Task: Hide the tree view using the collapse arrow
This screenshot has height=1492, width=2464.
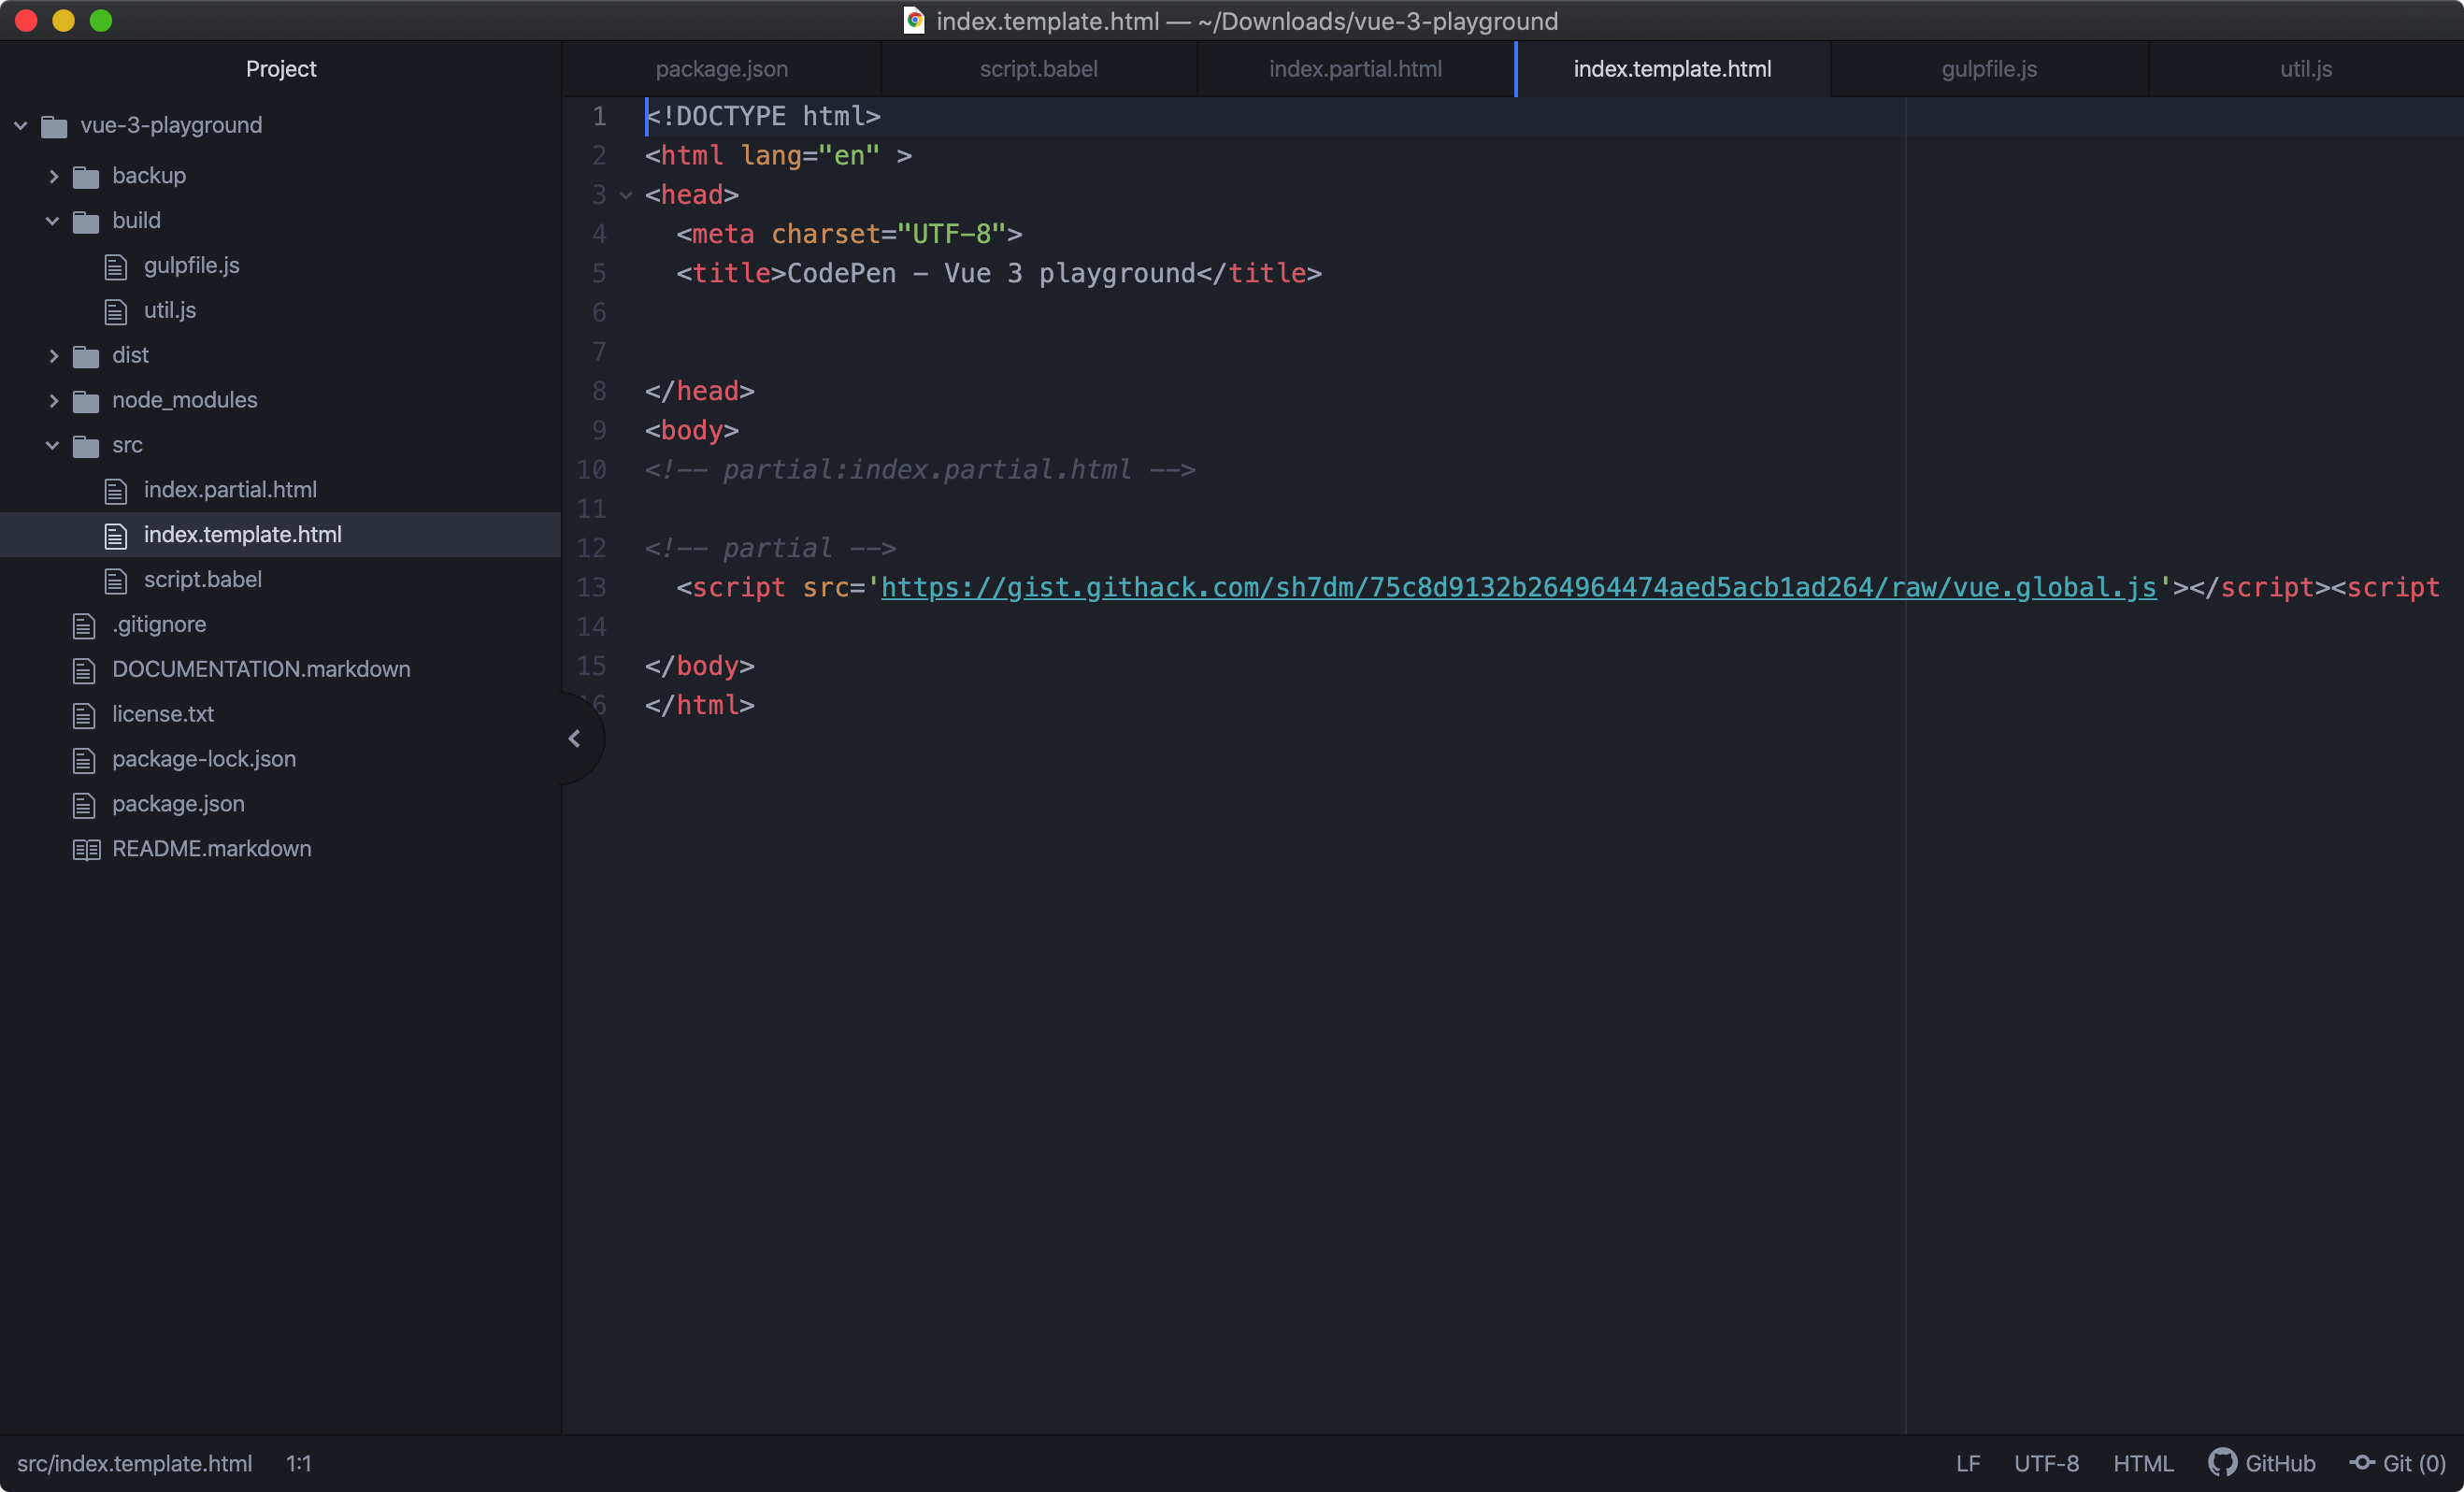Action: pyautogui.click(x=574, y=738)
